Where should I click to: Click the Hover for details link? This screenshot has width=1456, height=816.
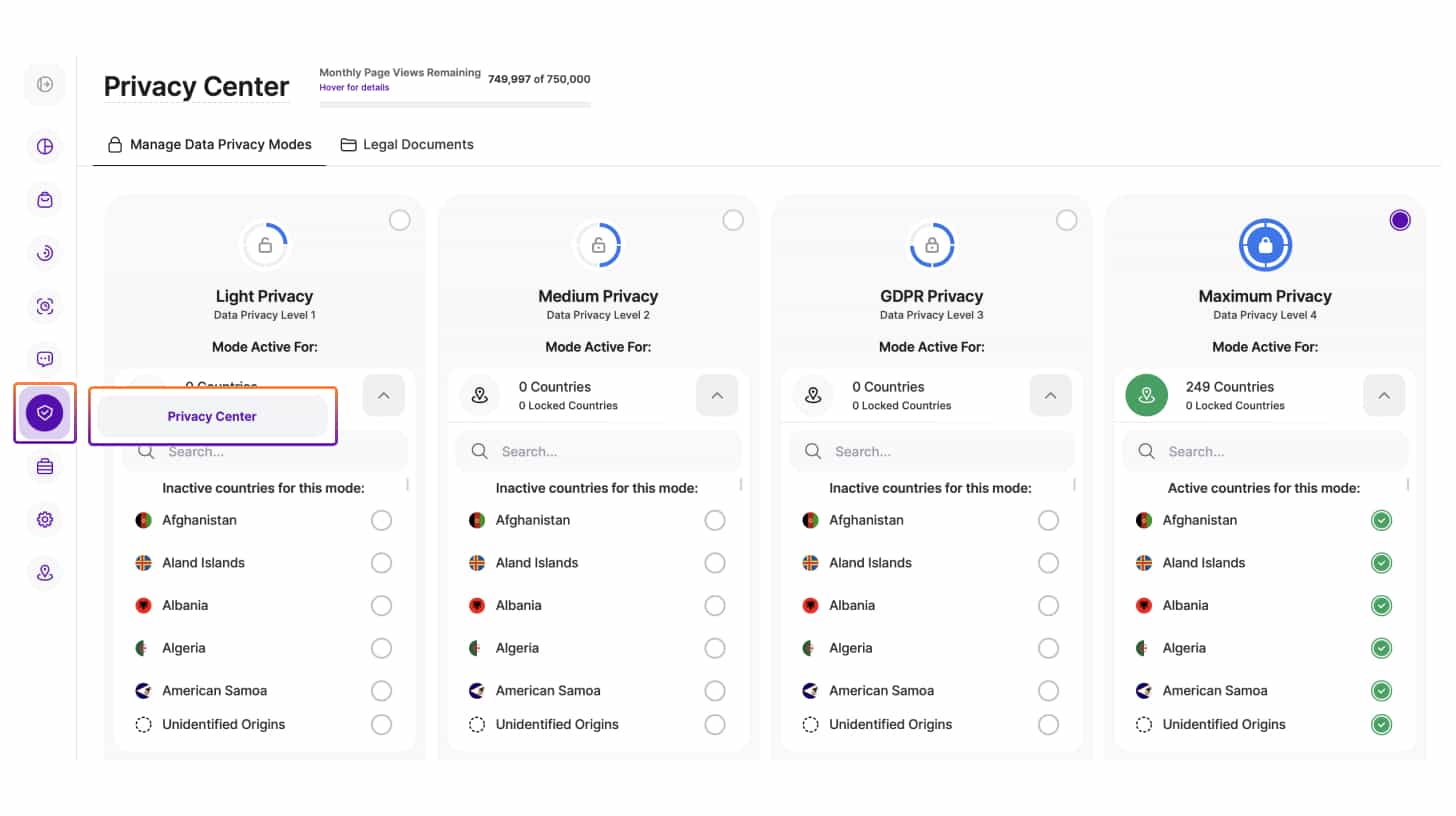(x=354, y=88)
